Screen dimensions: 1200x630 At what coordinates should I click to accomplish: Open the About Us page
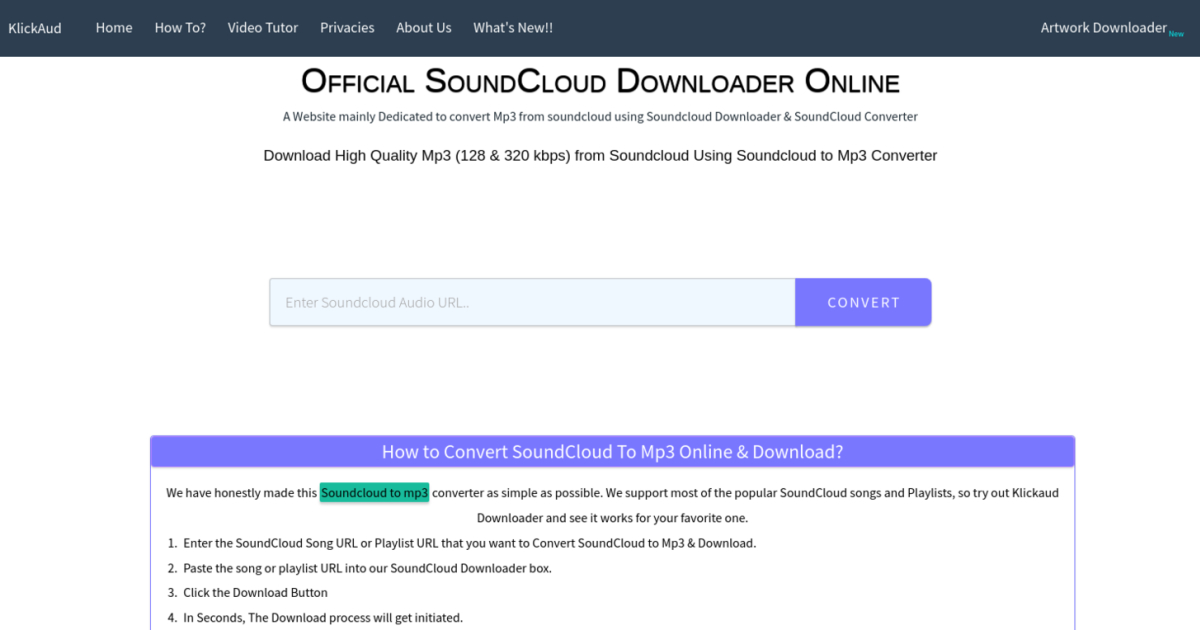pyautogui.click(x=424, y=28)
